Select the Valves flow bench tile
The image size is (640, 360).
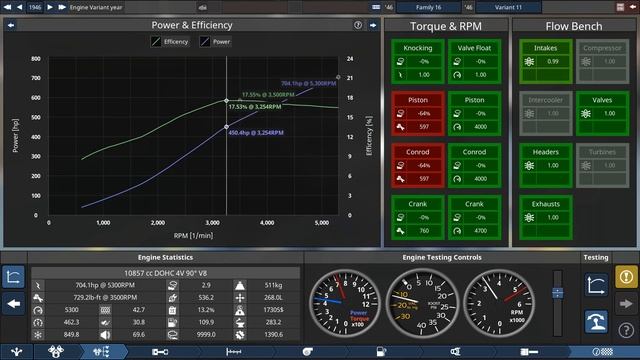[x=602, y=113]
